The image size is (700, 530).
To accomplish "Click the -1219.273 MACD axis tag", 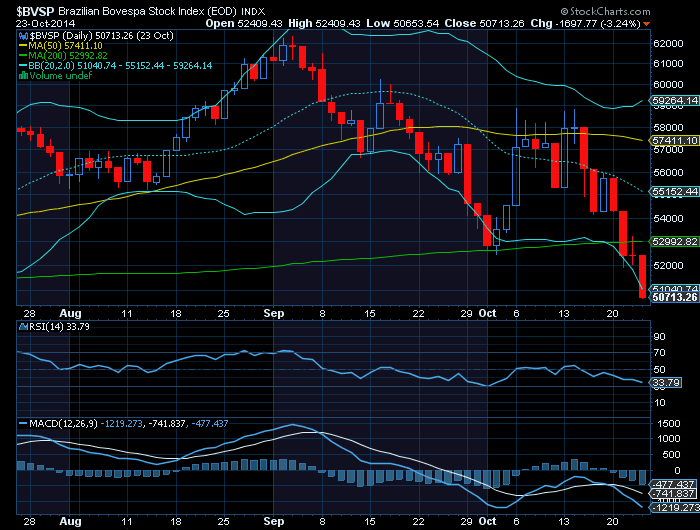I will [x=674, y=508].
